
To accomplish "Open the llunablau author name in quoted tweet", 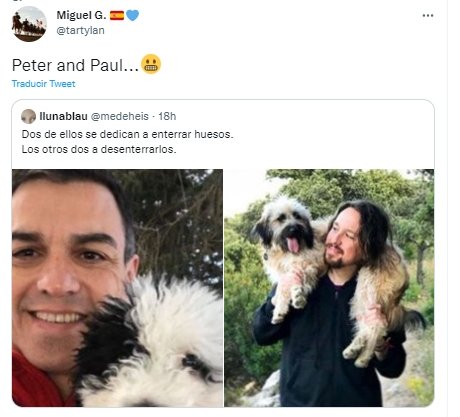I will tap(63, 116).
